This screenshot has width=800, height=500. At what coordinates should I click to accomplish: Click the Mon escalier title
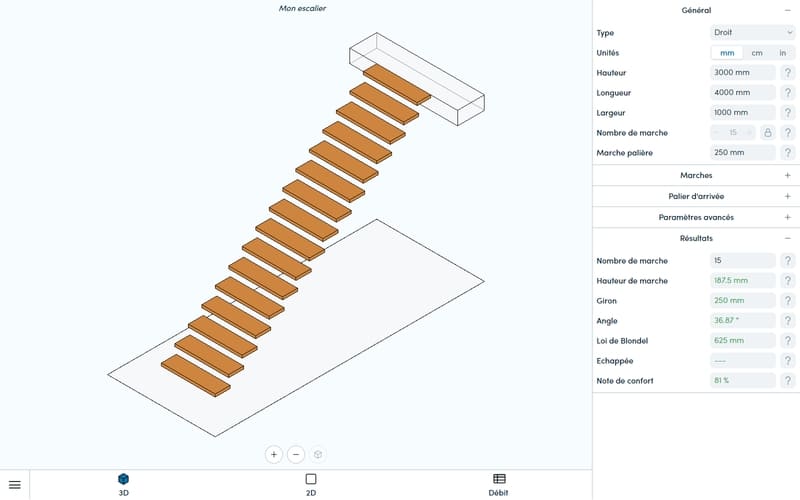click(x=302, y=8)
